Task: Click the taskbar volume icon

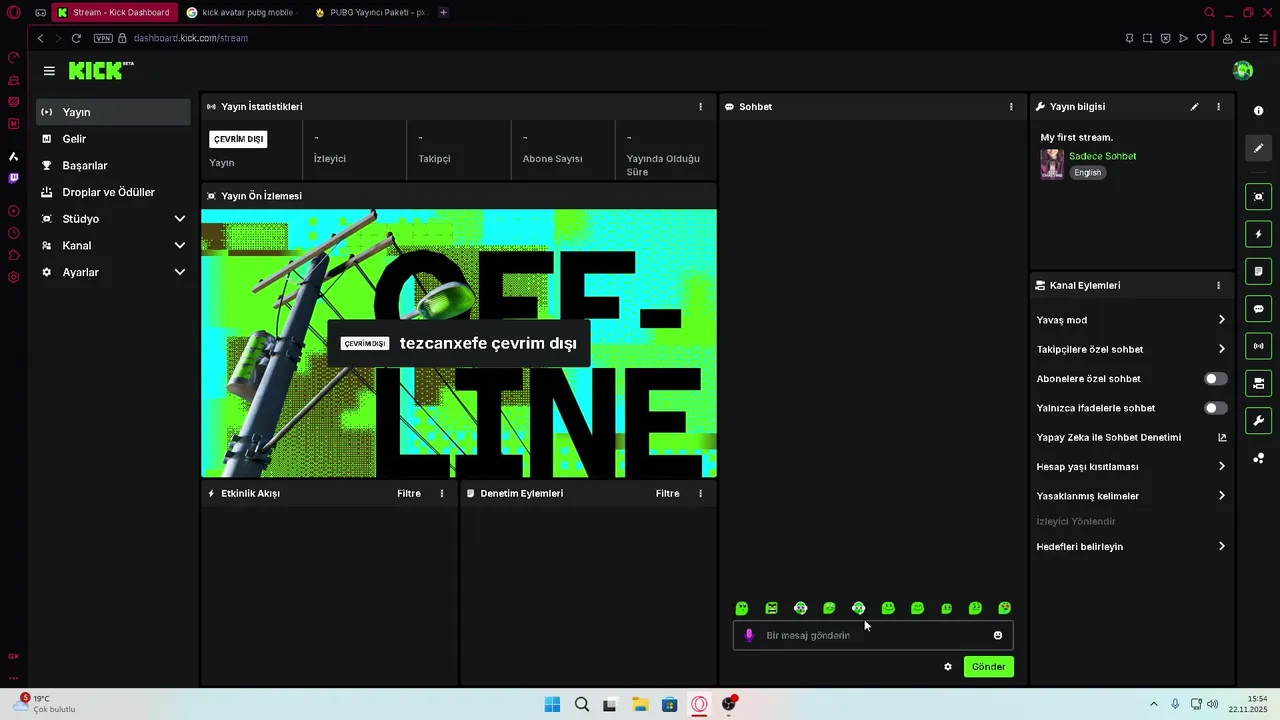Action: [x=1212, y=704]
